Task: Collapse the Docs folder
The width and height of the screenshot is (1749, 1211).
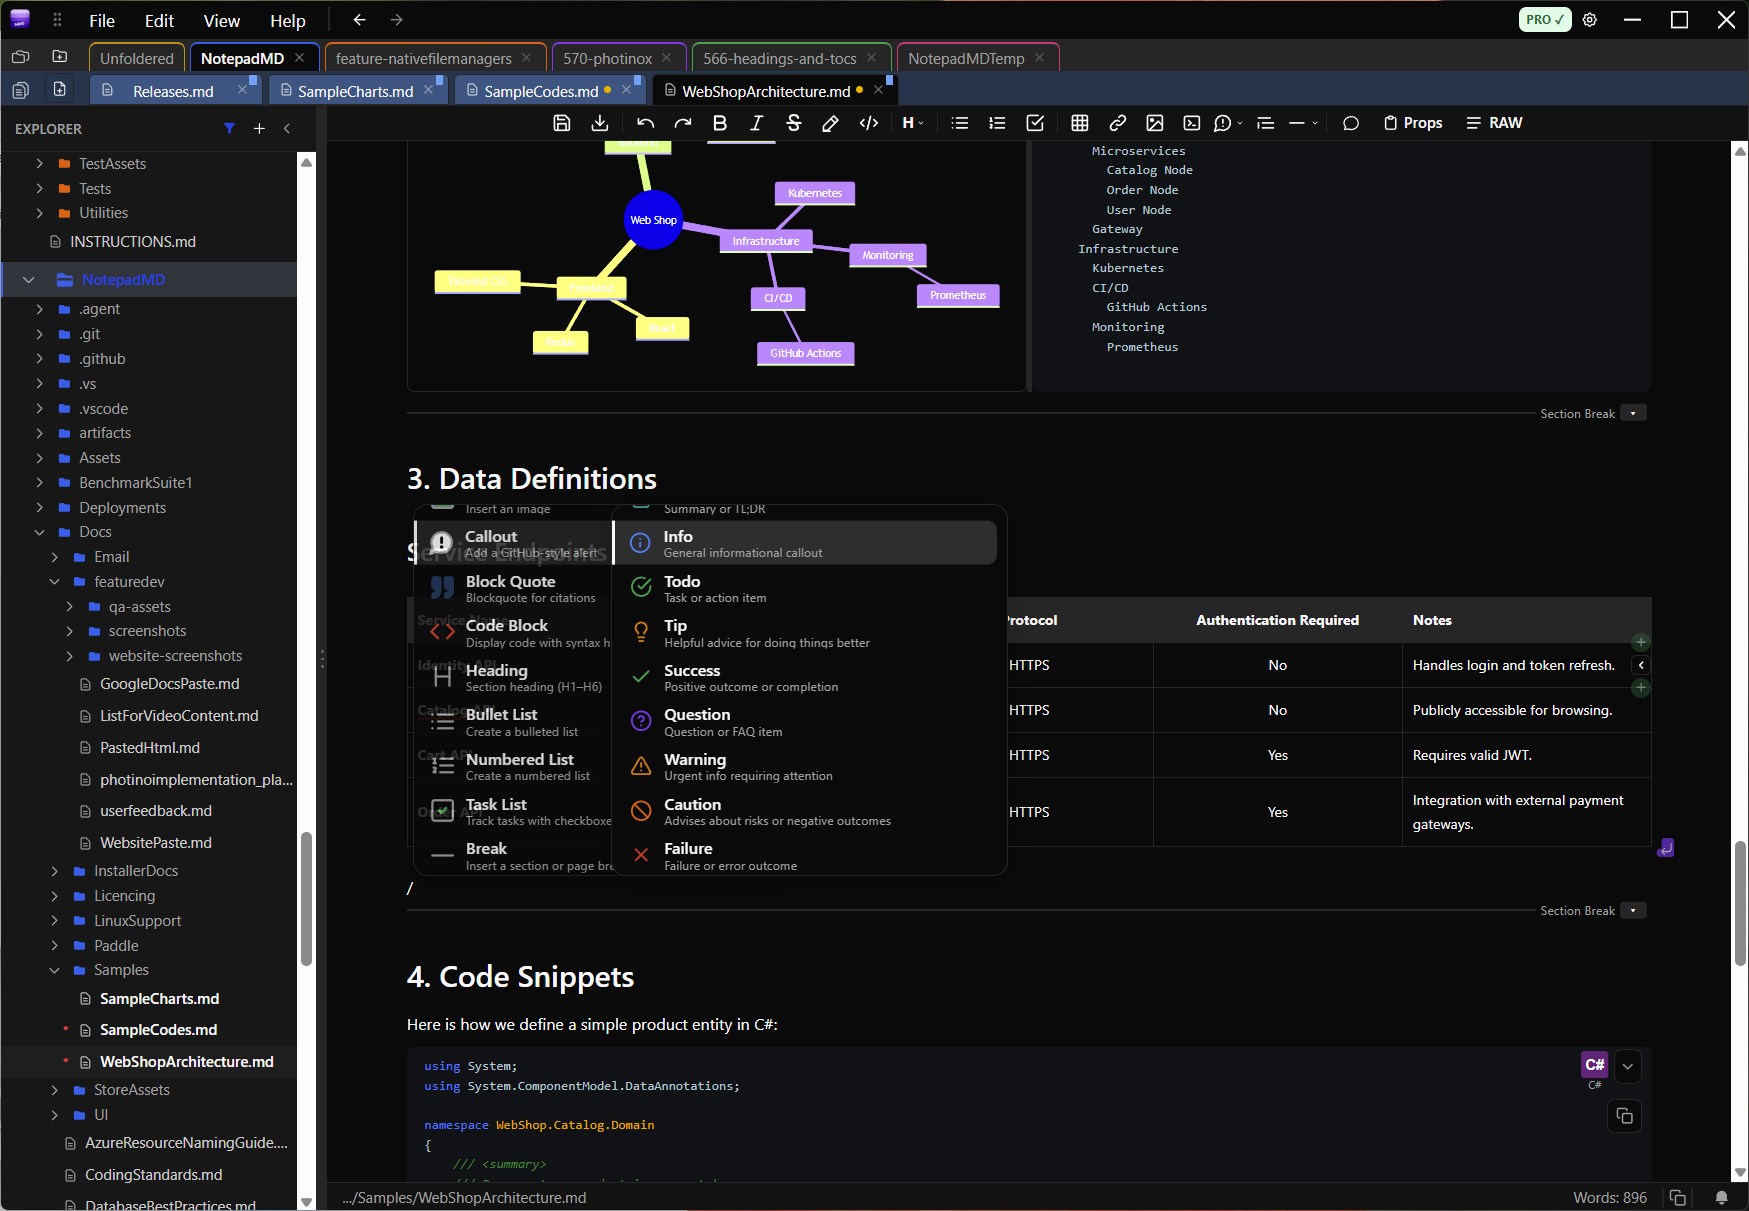Action: click(x=40, y=532)
